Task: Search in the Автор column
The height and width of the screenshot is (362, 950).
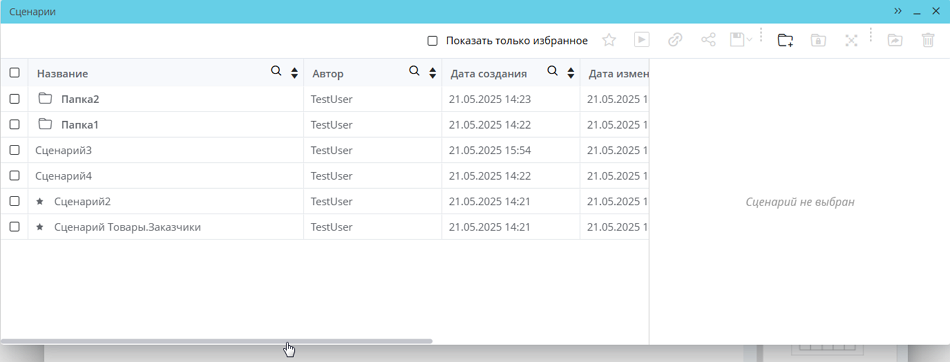Action: (414, 71)
